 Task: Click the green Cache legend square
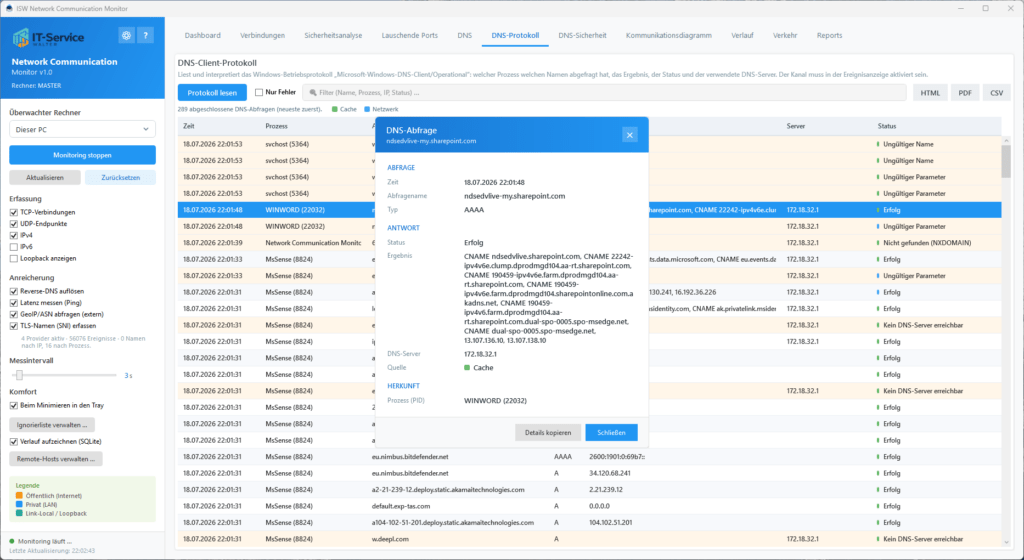pos(335,109)
